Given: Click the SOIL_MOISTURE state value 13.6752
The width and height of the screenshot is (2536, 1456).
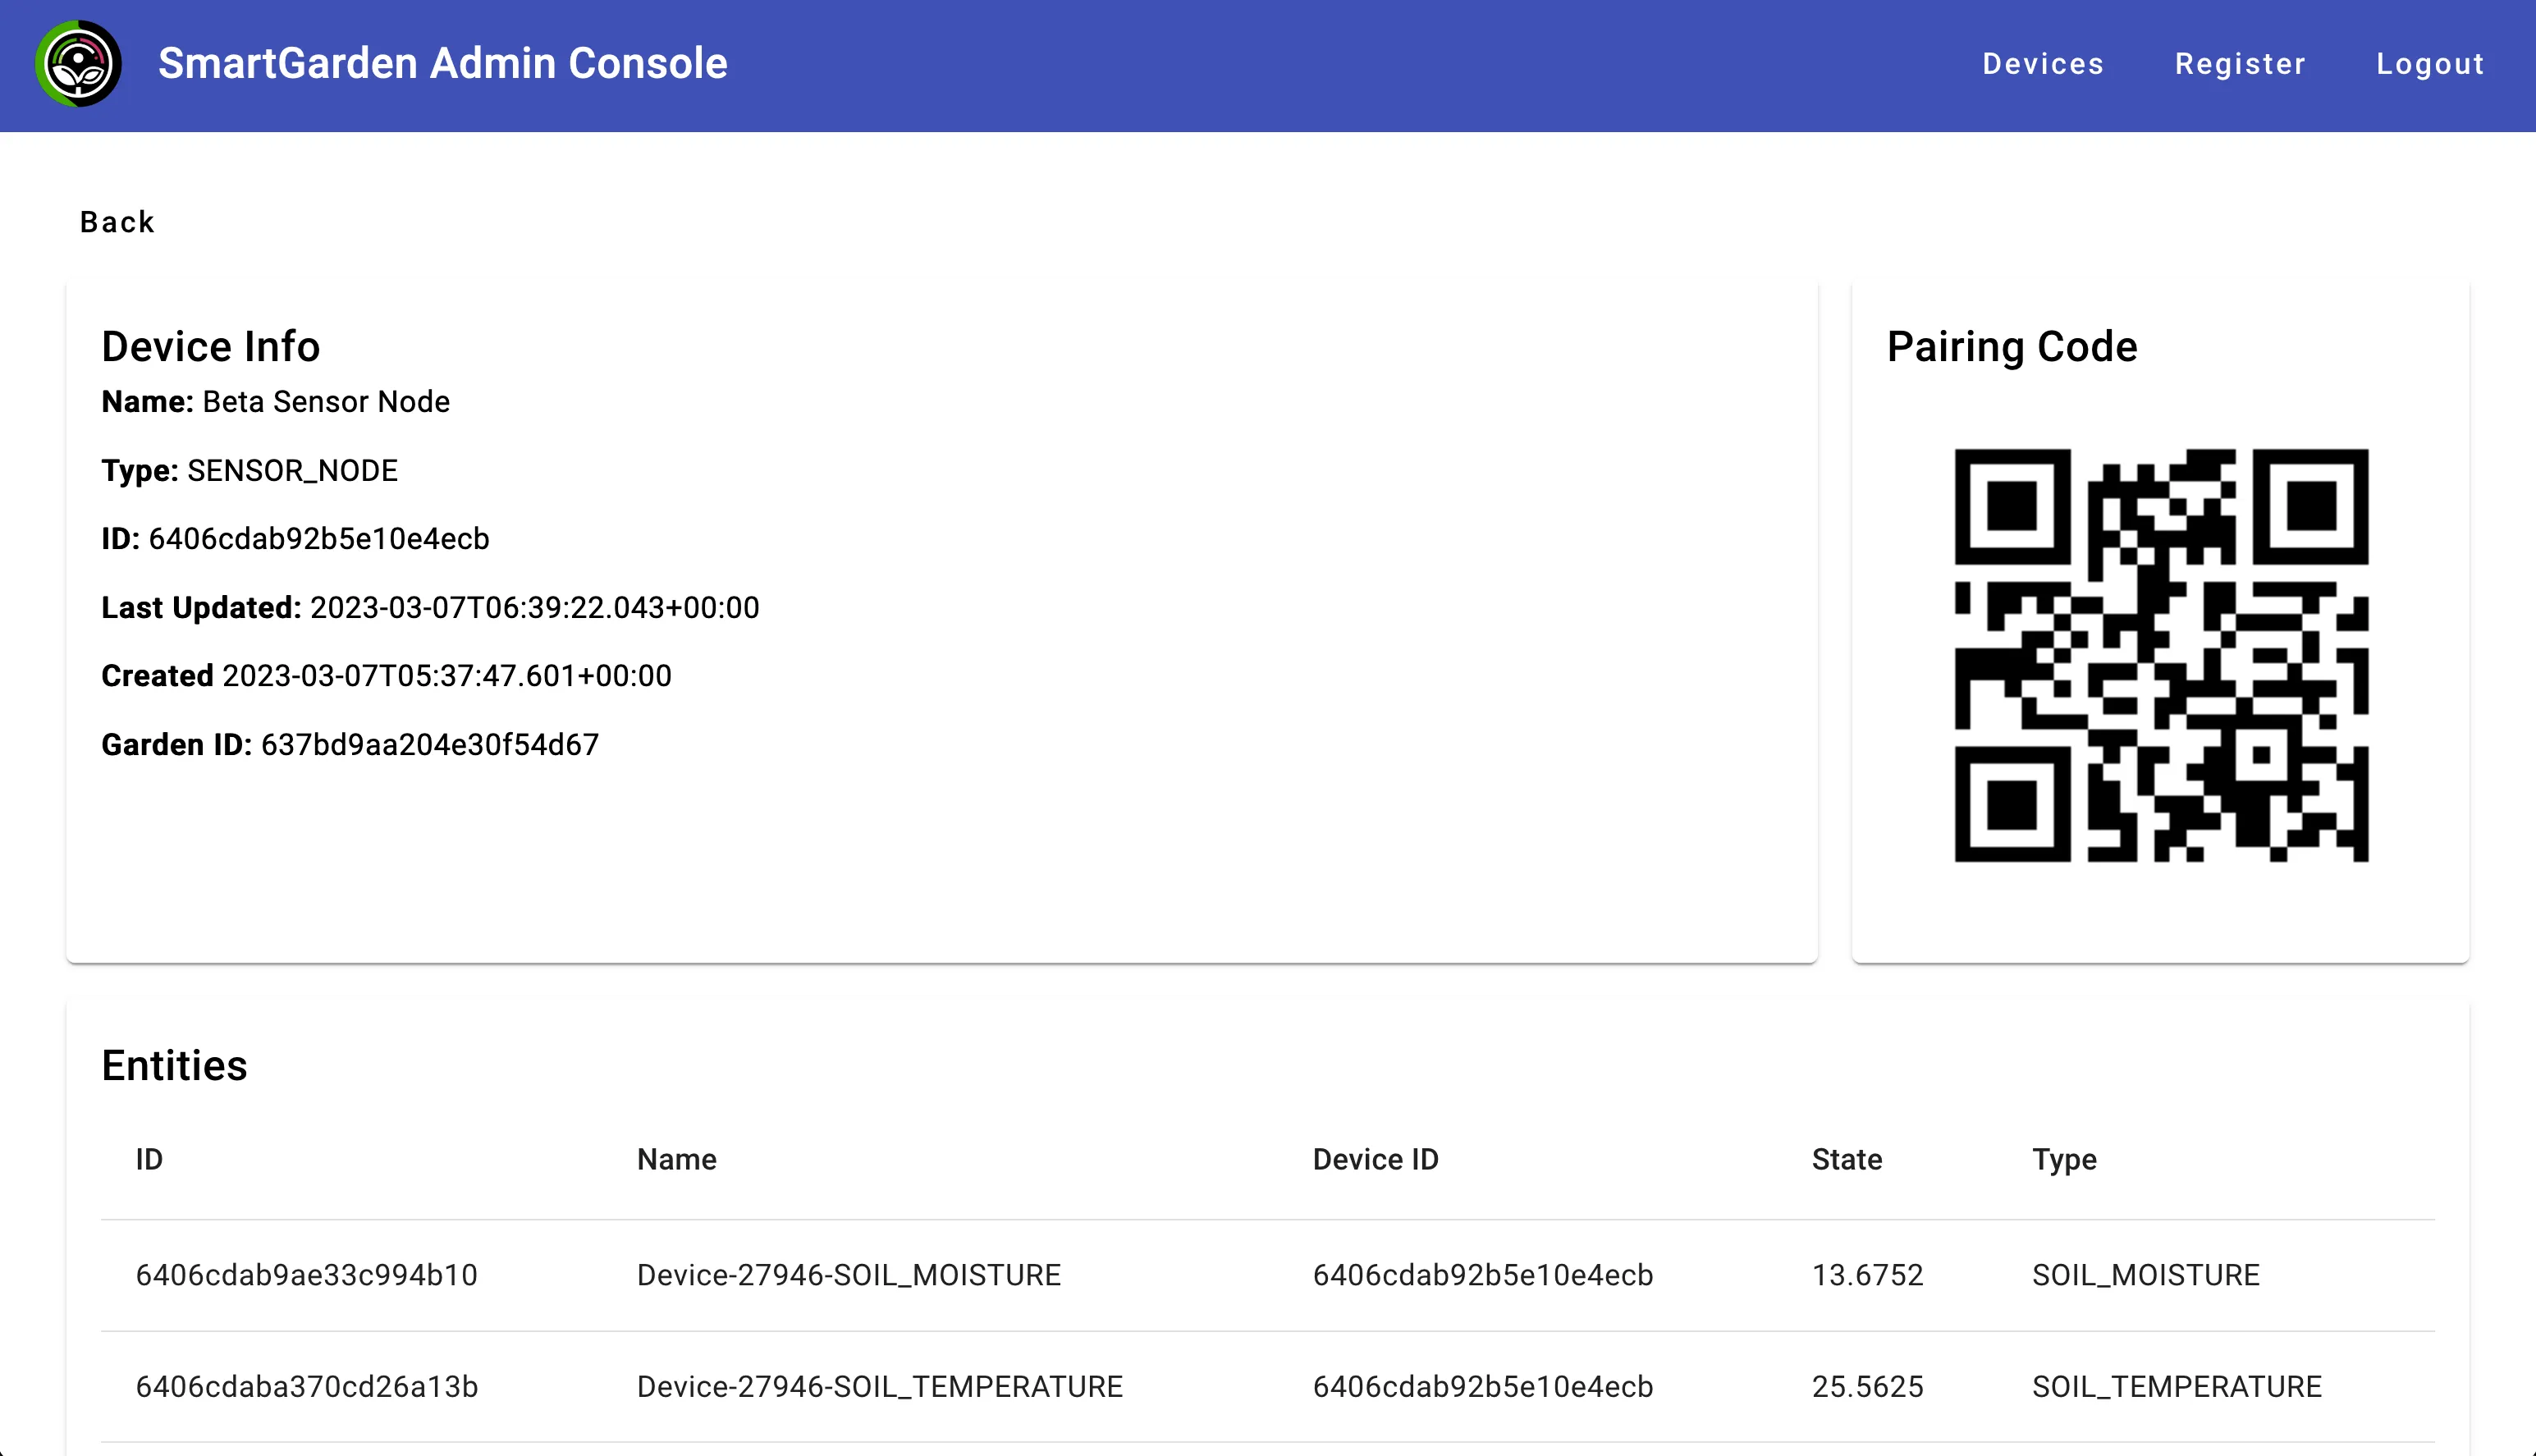Looking at the screenshot, I should click(1868, 1275).
